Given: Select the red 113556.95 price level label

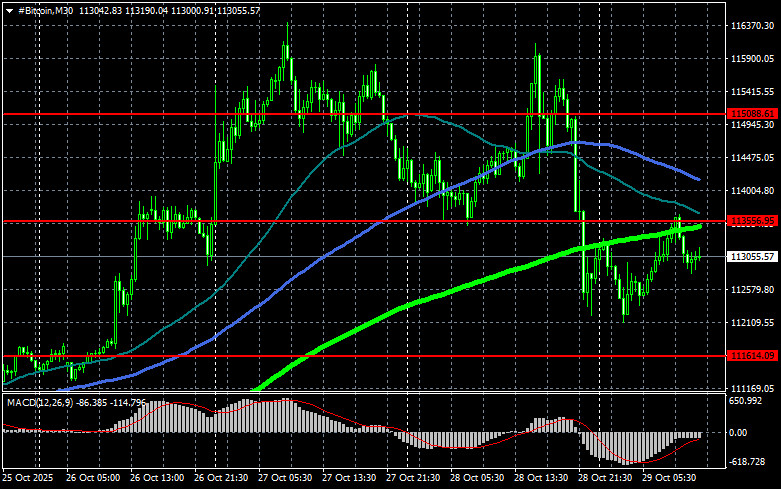Looking at the screenshot, I should (x=752, y=221).
